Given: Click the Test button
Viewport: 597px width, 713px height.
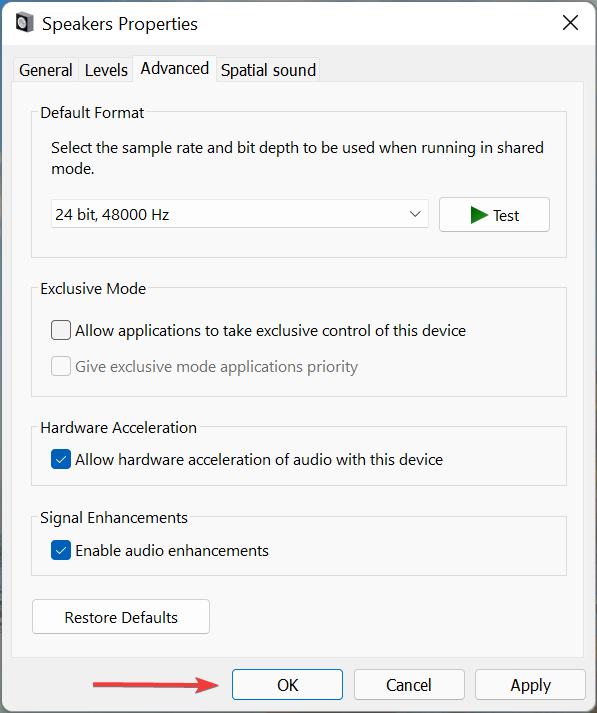Looking at the screenshot, I should click(494, 215).
